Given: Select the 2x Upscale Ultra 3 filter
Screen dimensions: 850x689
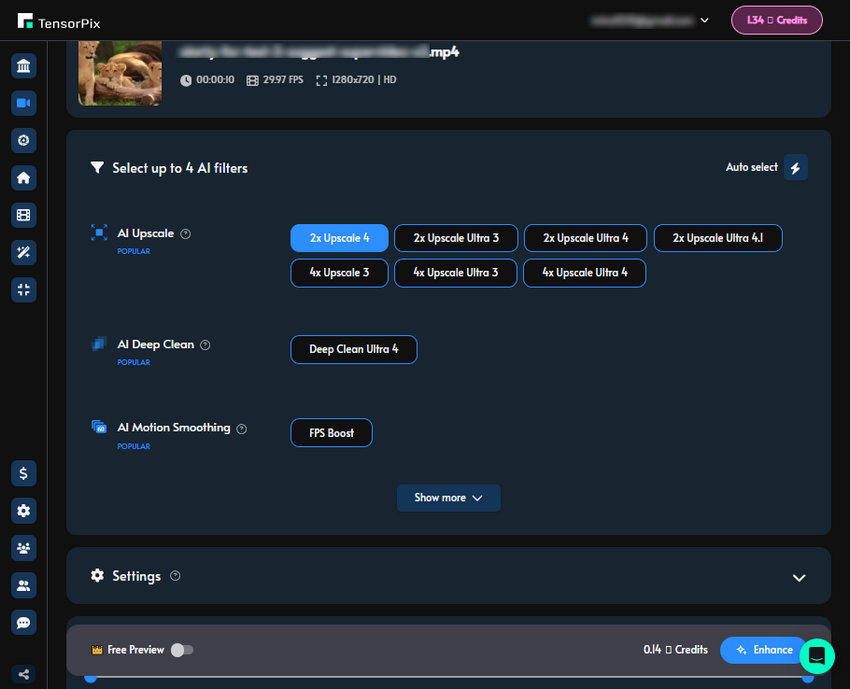Looking at the screenshot, I should click(x=456, y=238).
